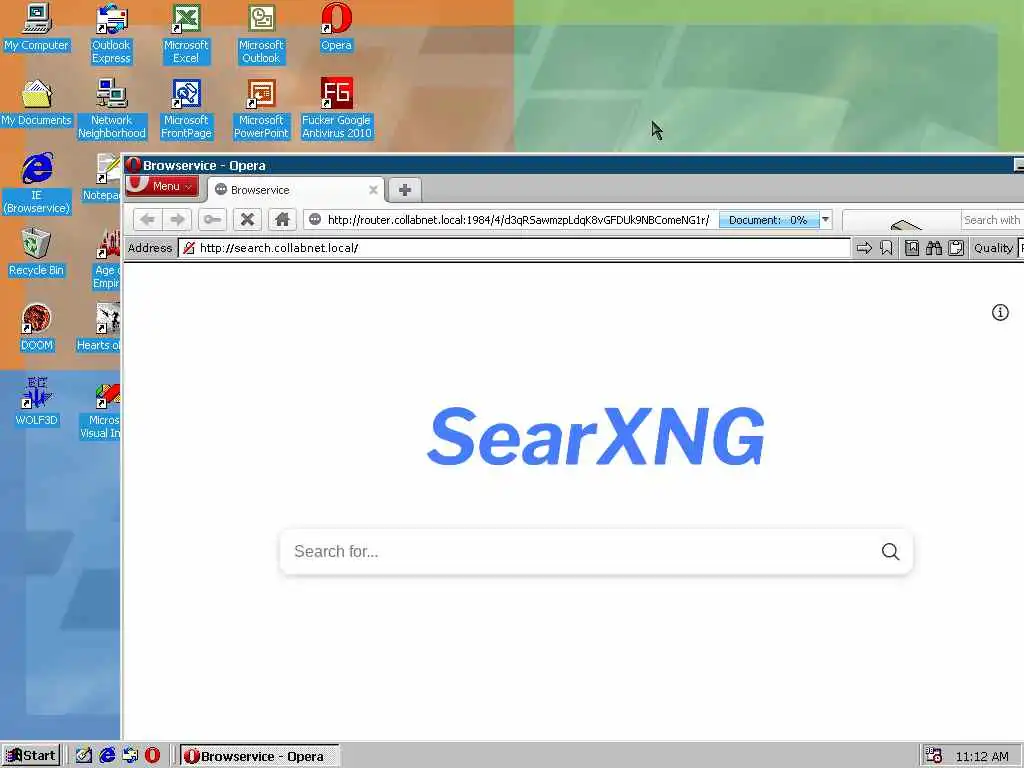
Task: Launch Outlook Express from quick launch
Action: (130, 756)
